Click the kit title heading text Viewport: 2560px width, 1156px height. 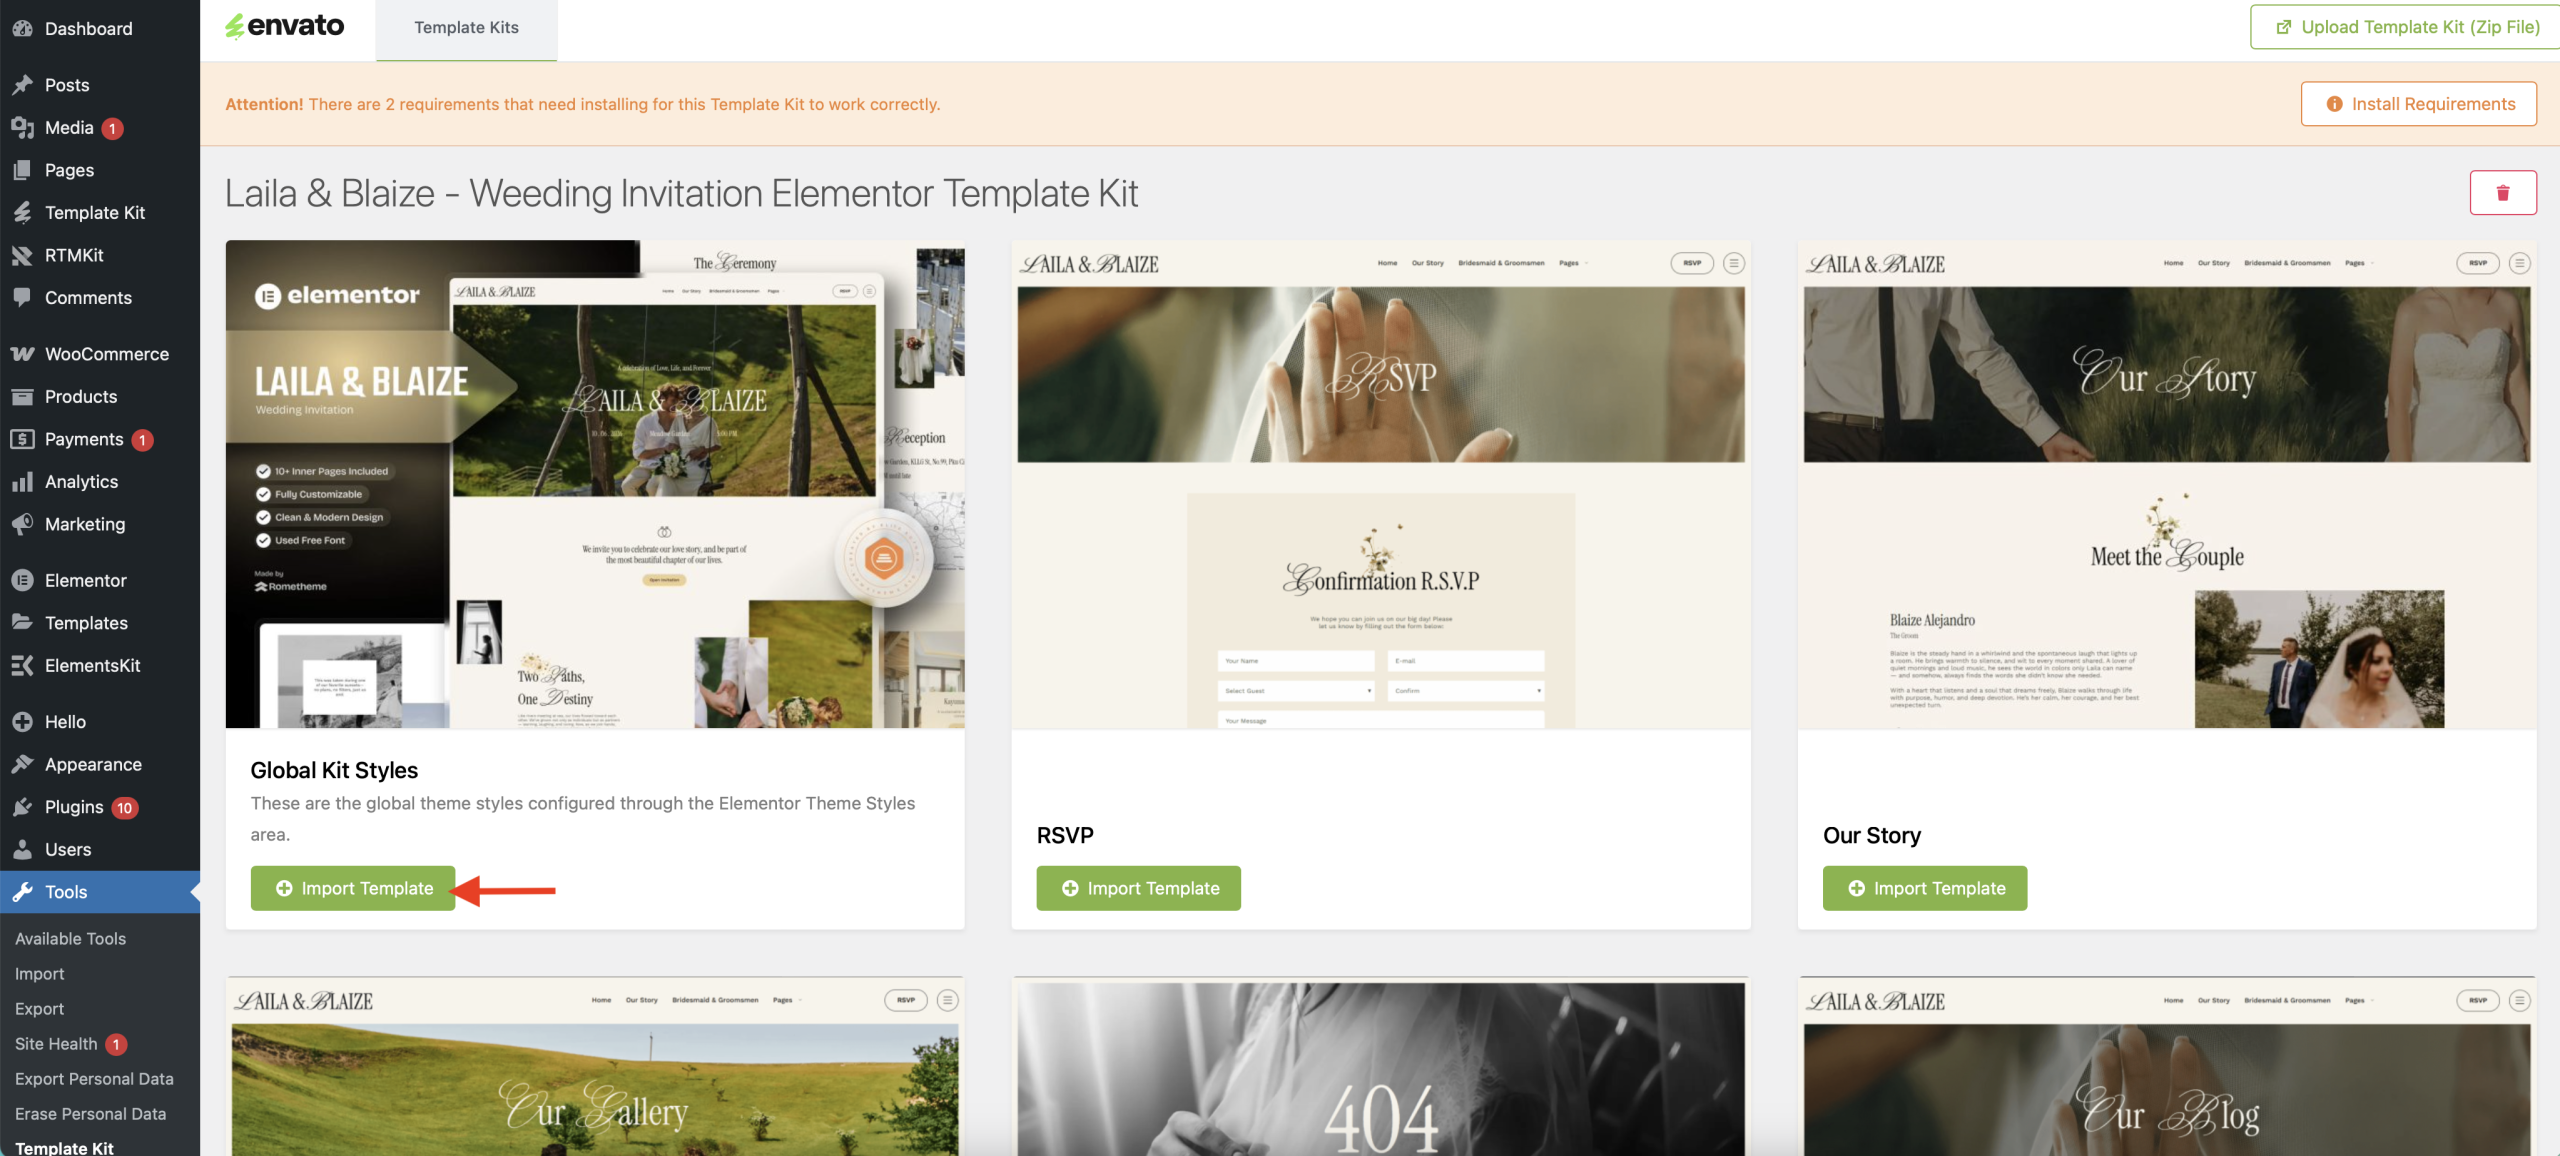click(681, 193)
